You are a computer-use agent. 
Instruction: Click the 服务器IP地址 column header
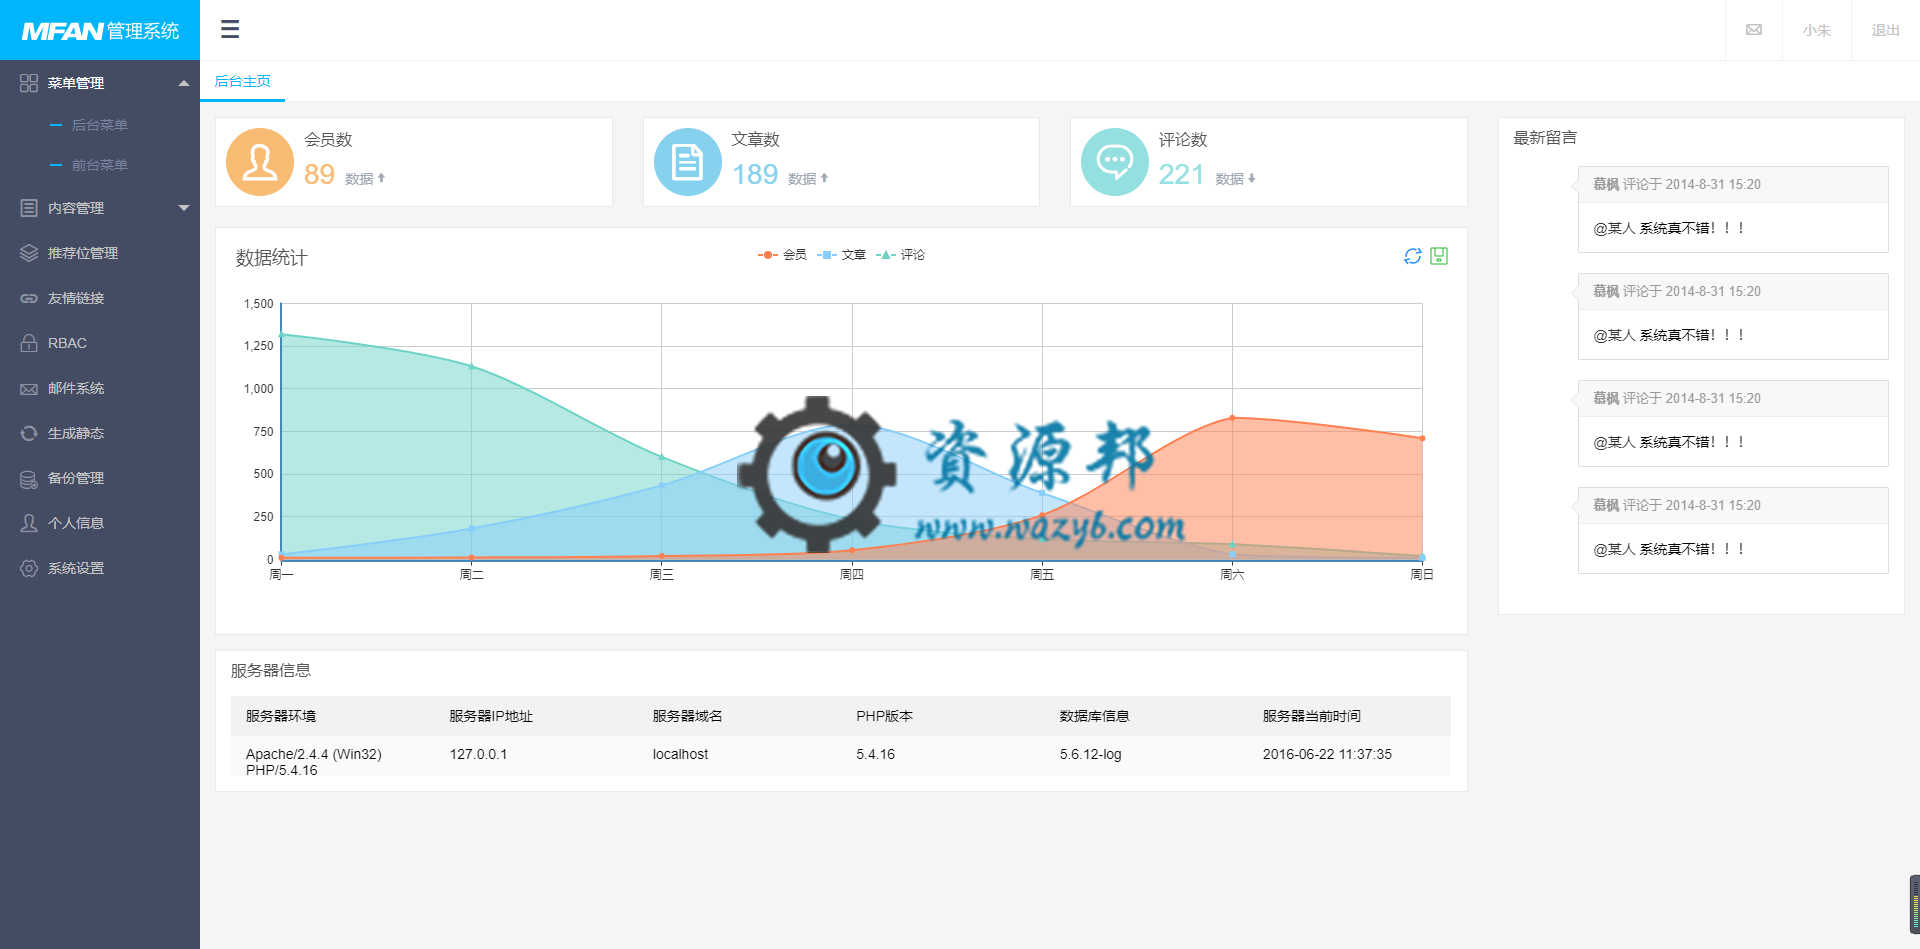point(491,716)
